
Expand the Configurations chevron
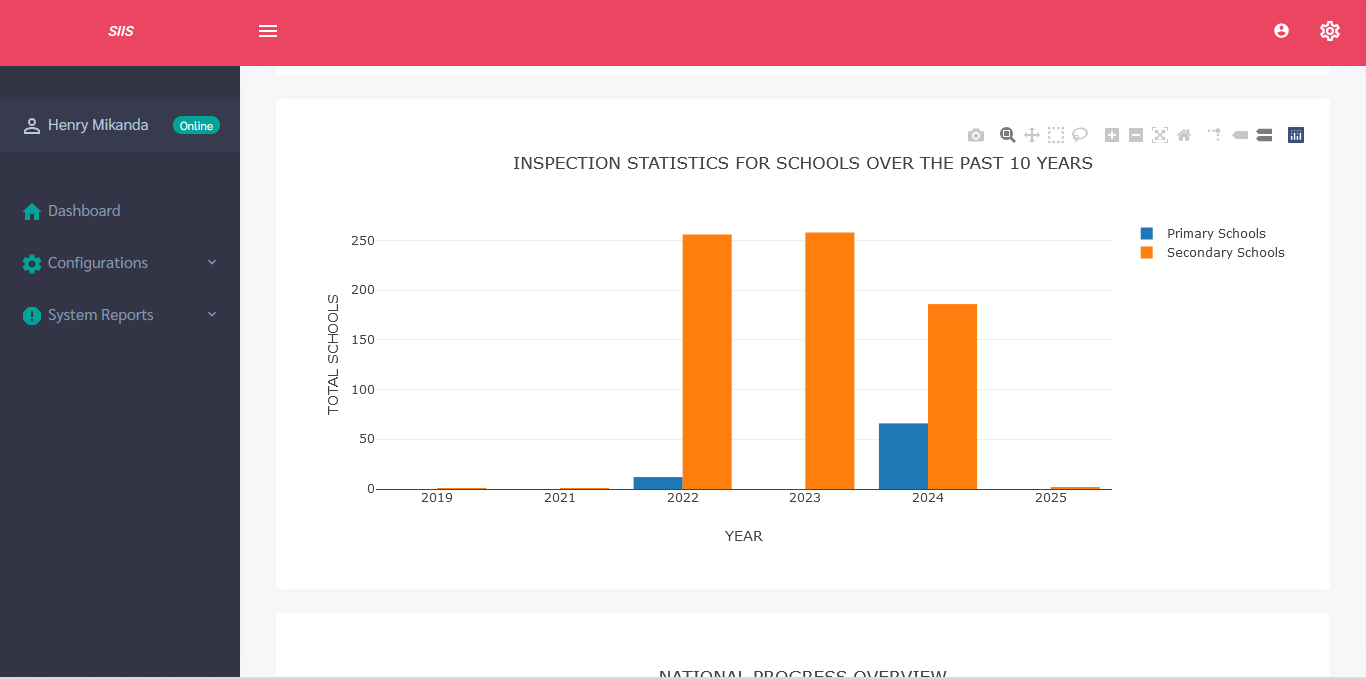click(x=212, y=262)
